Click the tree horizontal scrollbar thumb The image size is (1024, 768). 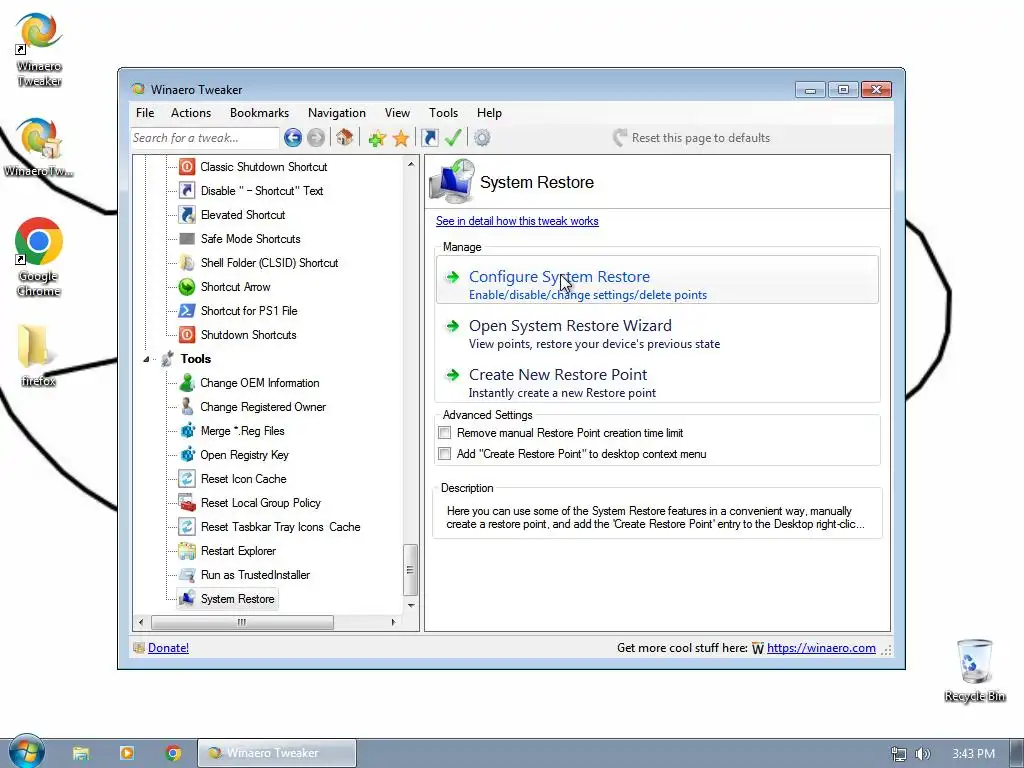(x=242, y=622)
